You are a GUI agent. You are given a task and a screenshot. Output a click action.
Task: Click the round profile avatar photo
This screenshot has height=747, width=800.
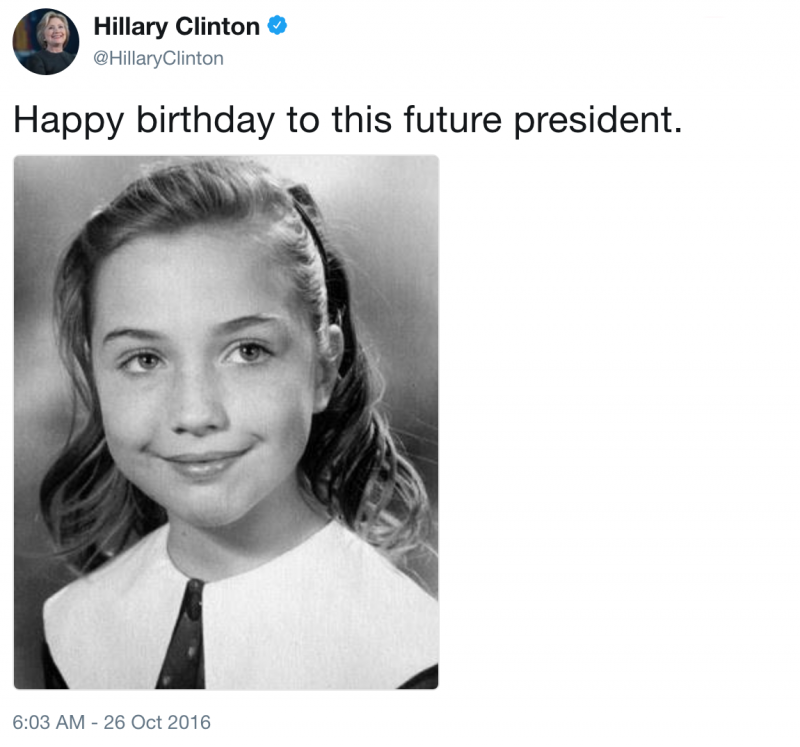tap(46, 41)
